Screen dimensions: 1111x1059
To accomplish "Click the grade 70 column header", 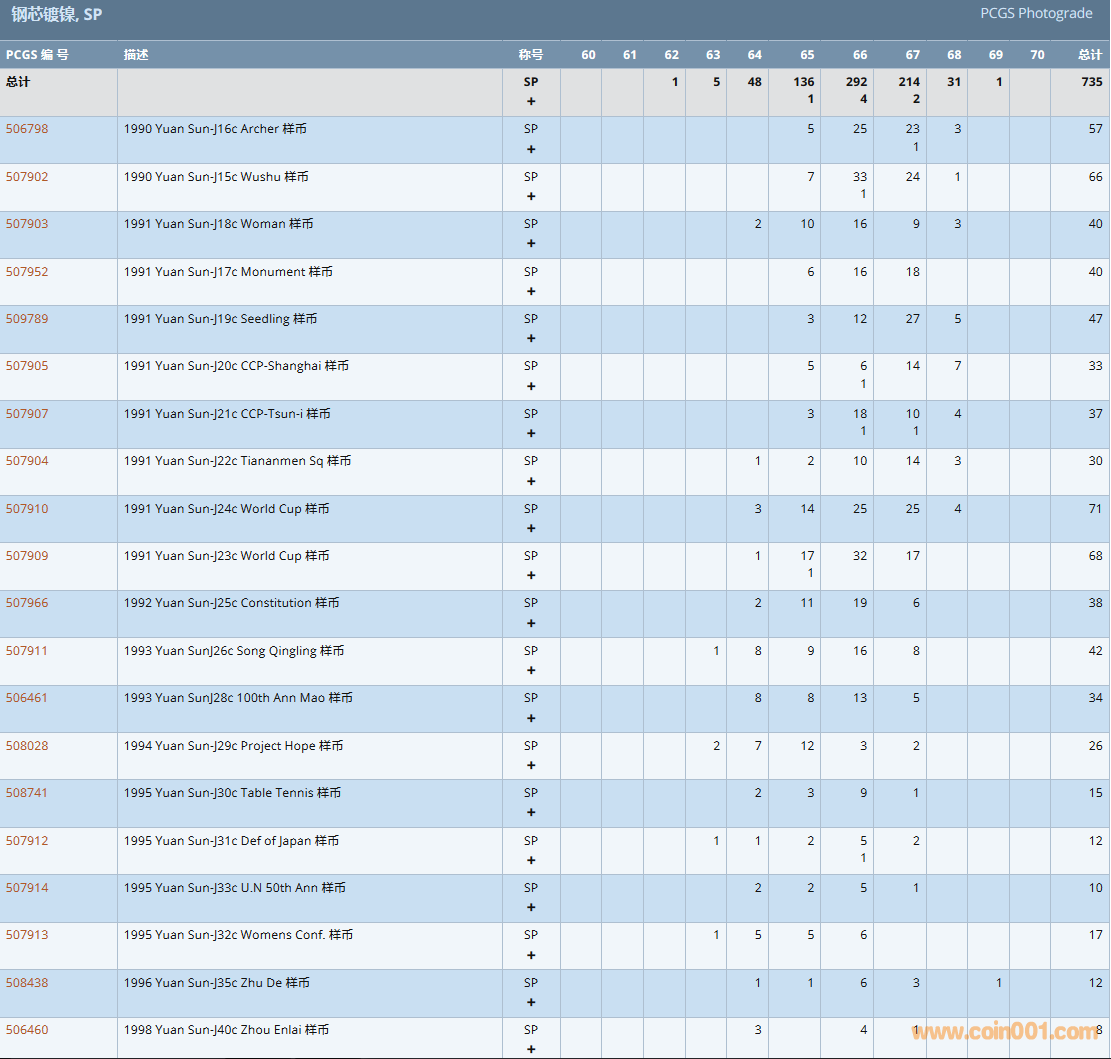I will pyautogui.click(x=1037, y=55).
